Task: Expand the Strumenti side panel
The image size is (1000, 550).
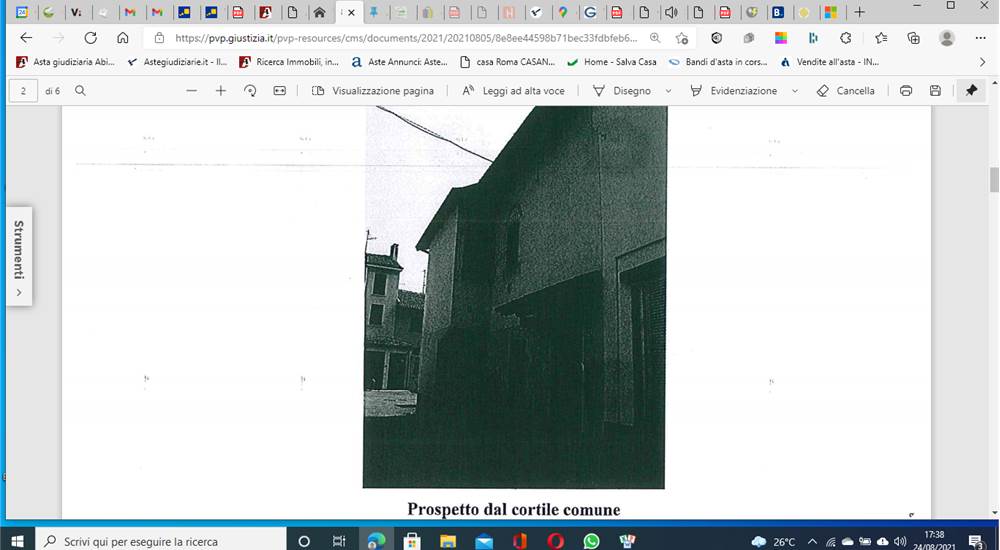Action: pyautogui.click(x=19, y=257)
